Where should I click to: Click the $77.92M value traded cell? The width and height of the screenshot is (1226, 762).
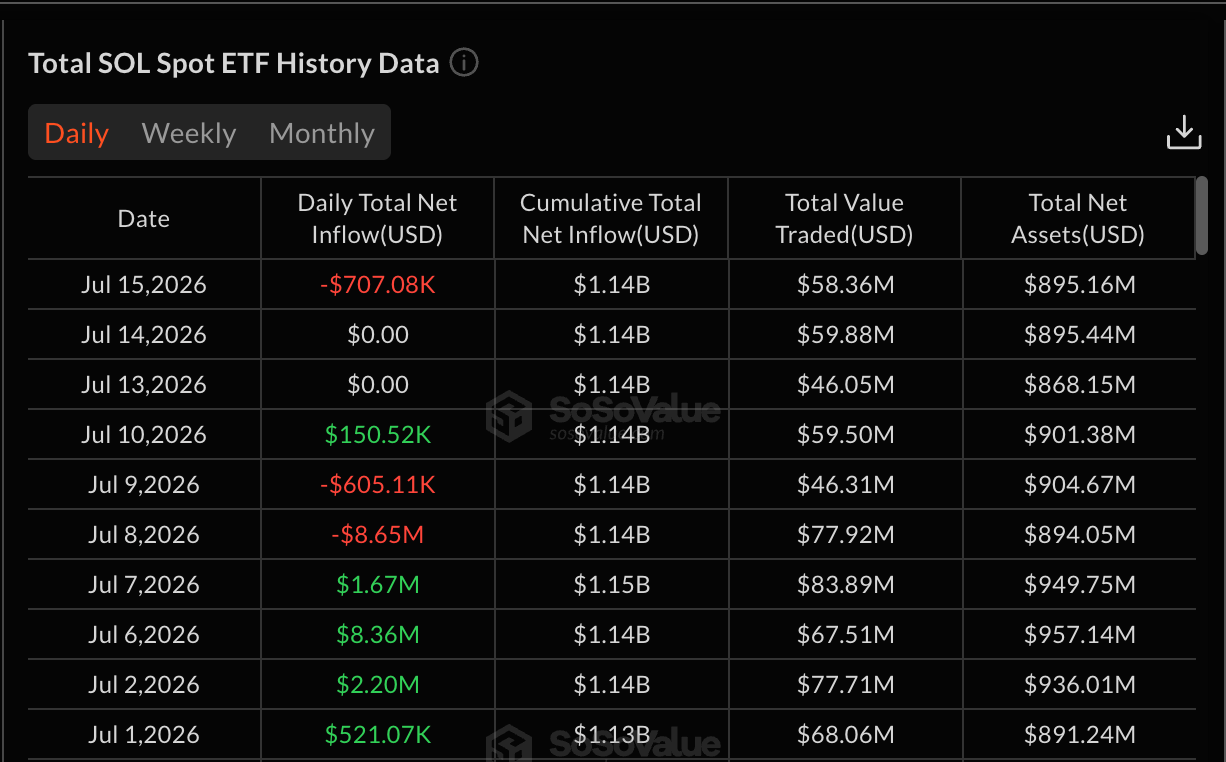coord(846,535)
